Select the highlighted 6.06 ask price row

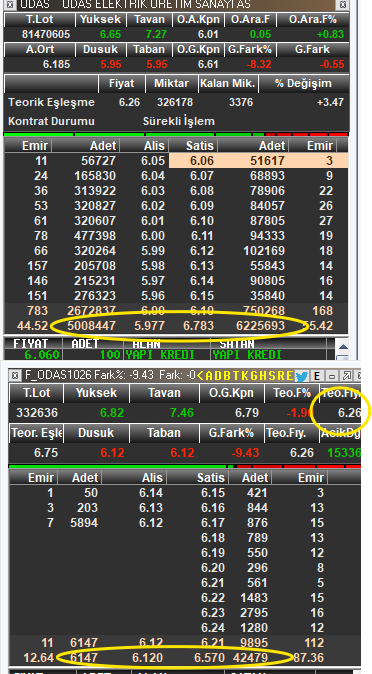tap(258, 161)
